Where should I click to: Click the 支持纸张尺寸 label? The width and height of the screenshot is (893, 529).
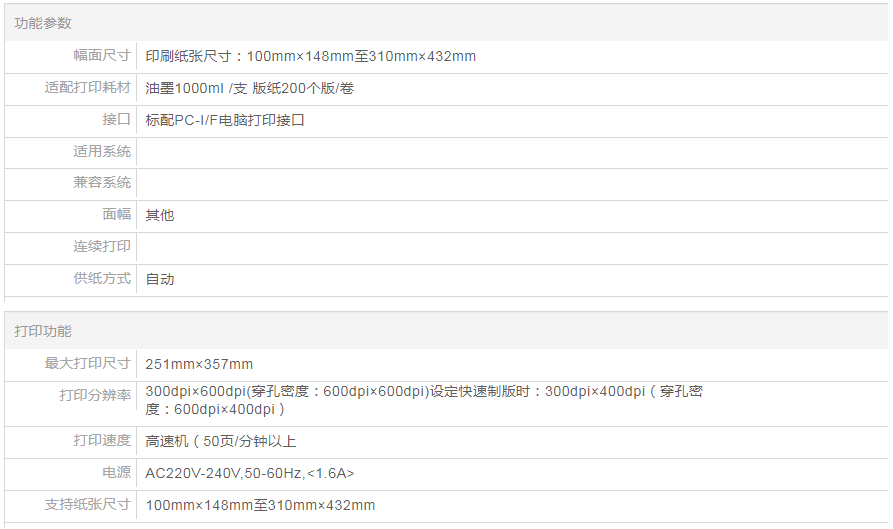(x=88, y=505)
